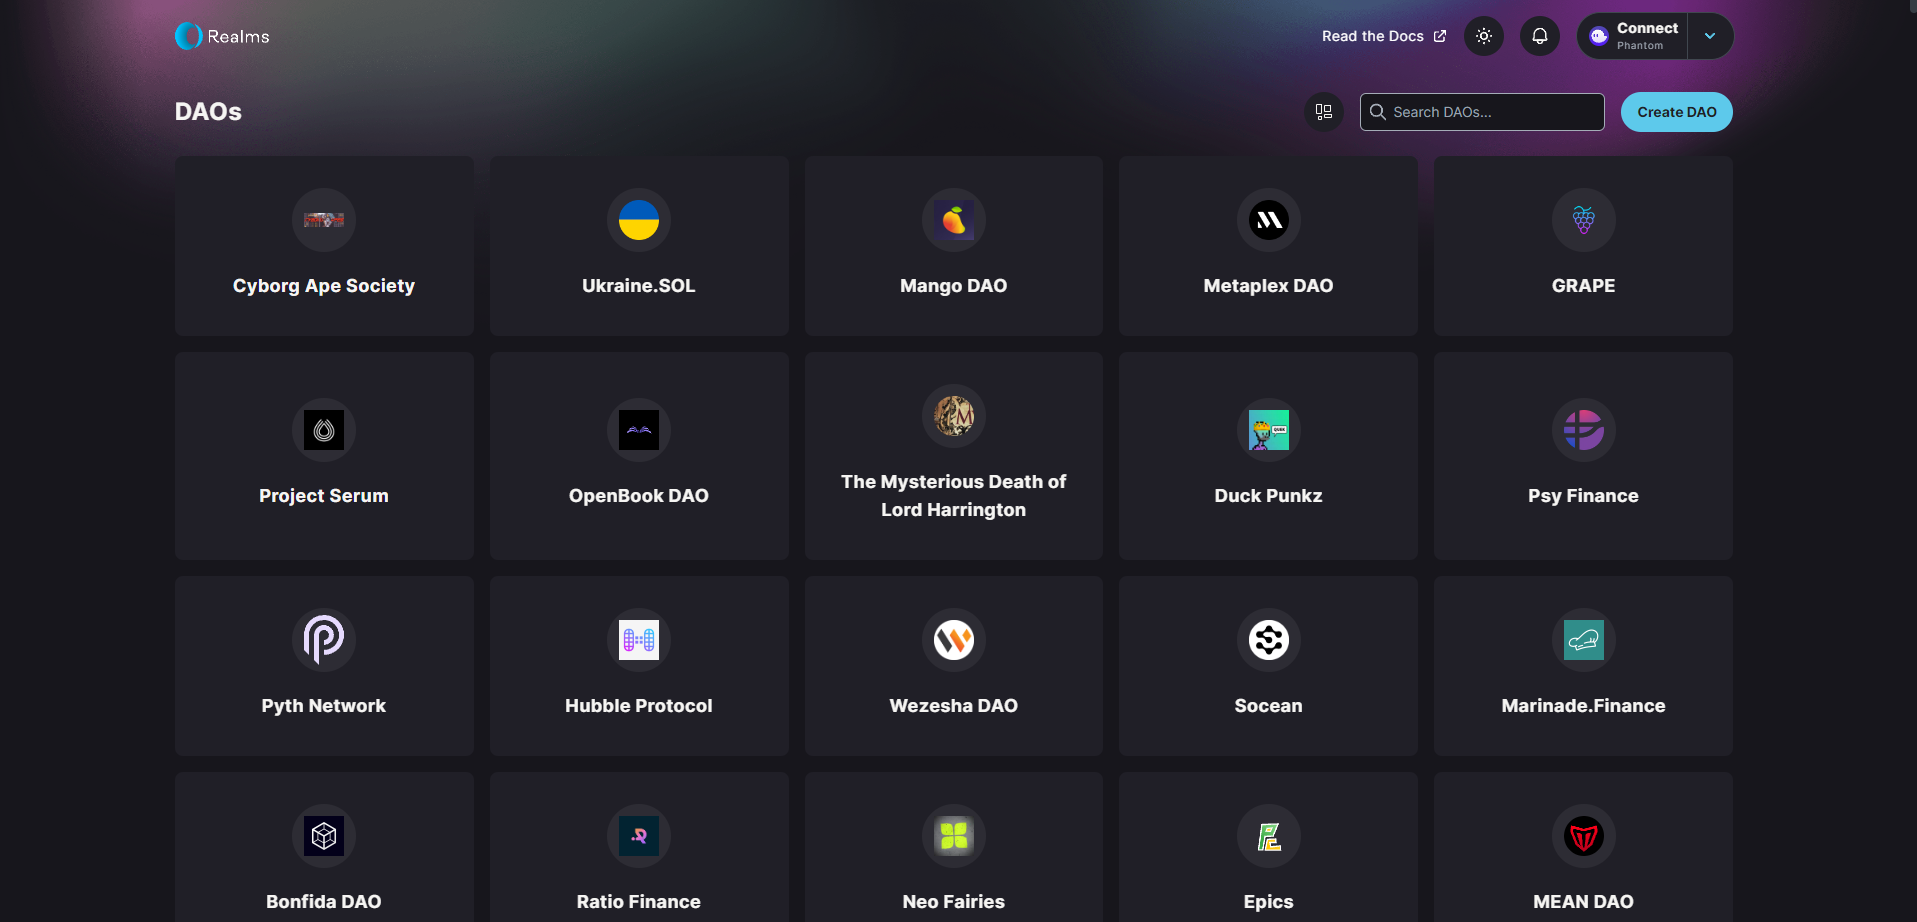Click the Neo Fairies title
This screenshot has width=1917, height=922.
[954, 902]
